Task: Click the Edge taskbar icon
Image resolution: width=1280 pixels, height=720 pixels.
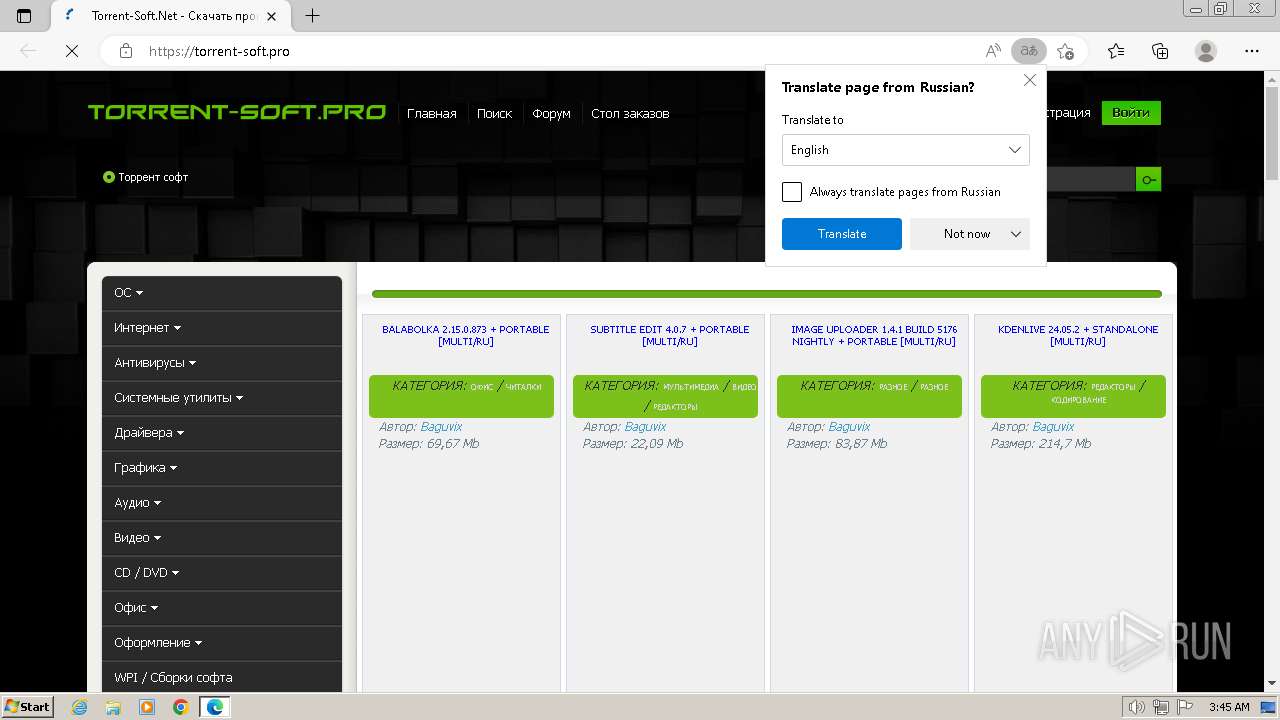Action: pyautogui.click(x=214, y=707)
